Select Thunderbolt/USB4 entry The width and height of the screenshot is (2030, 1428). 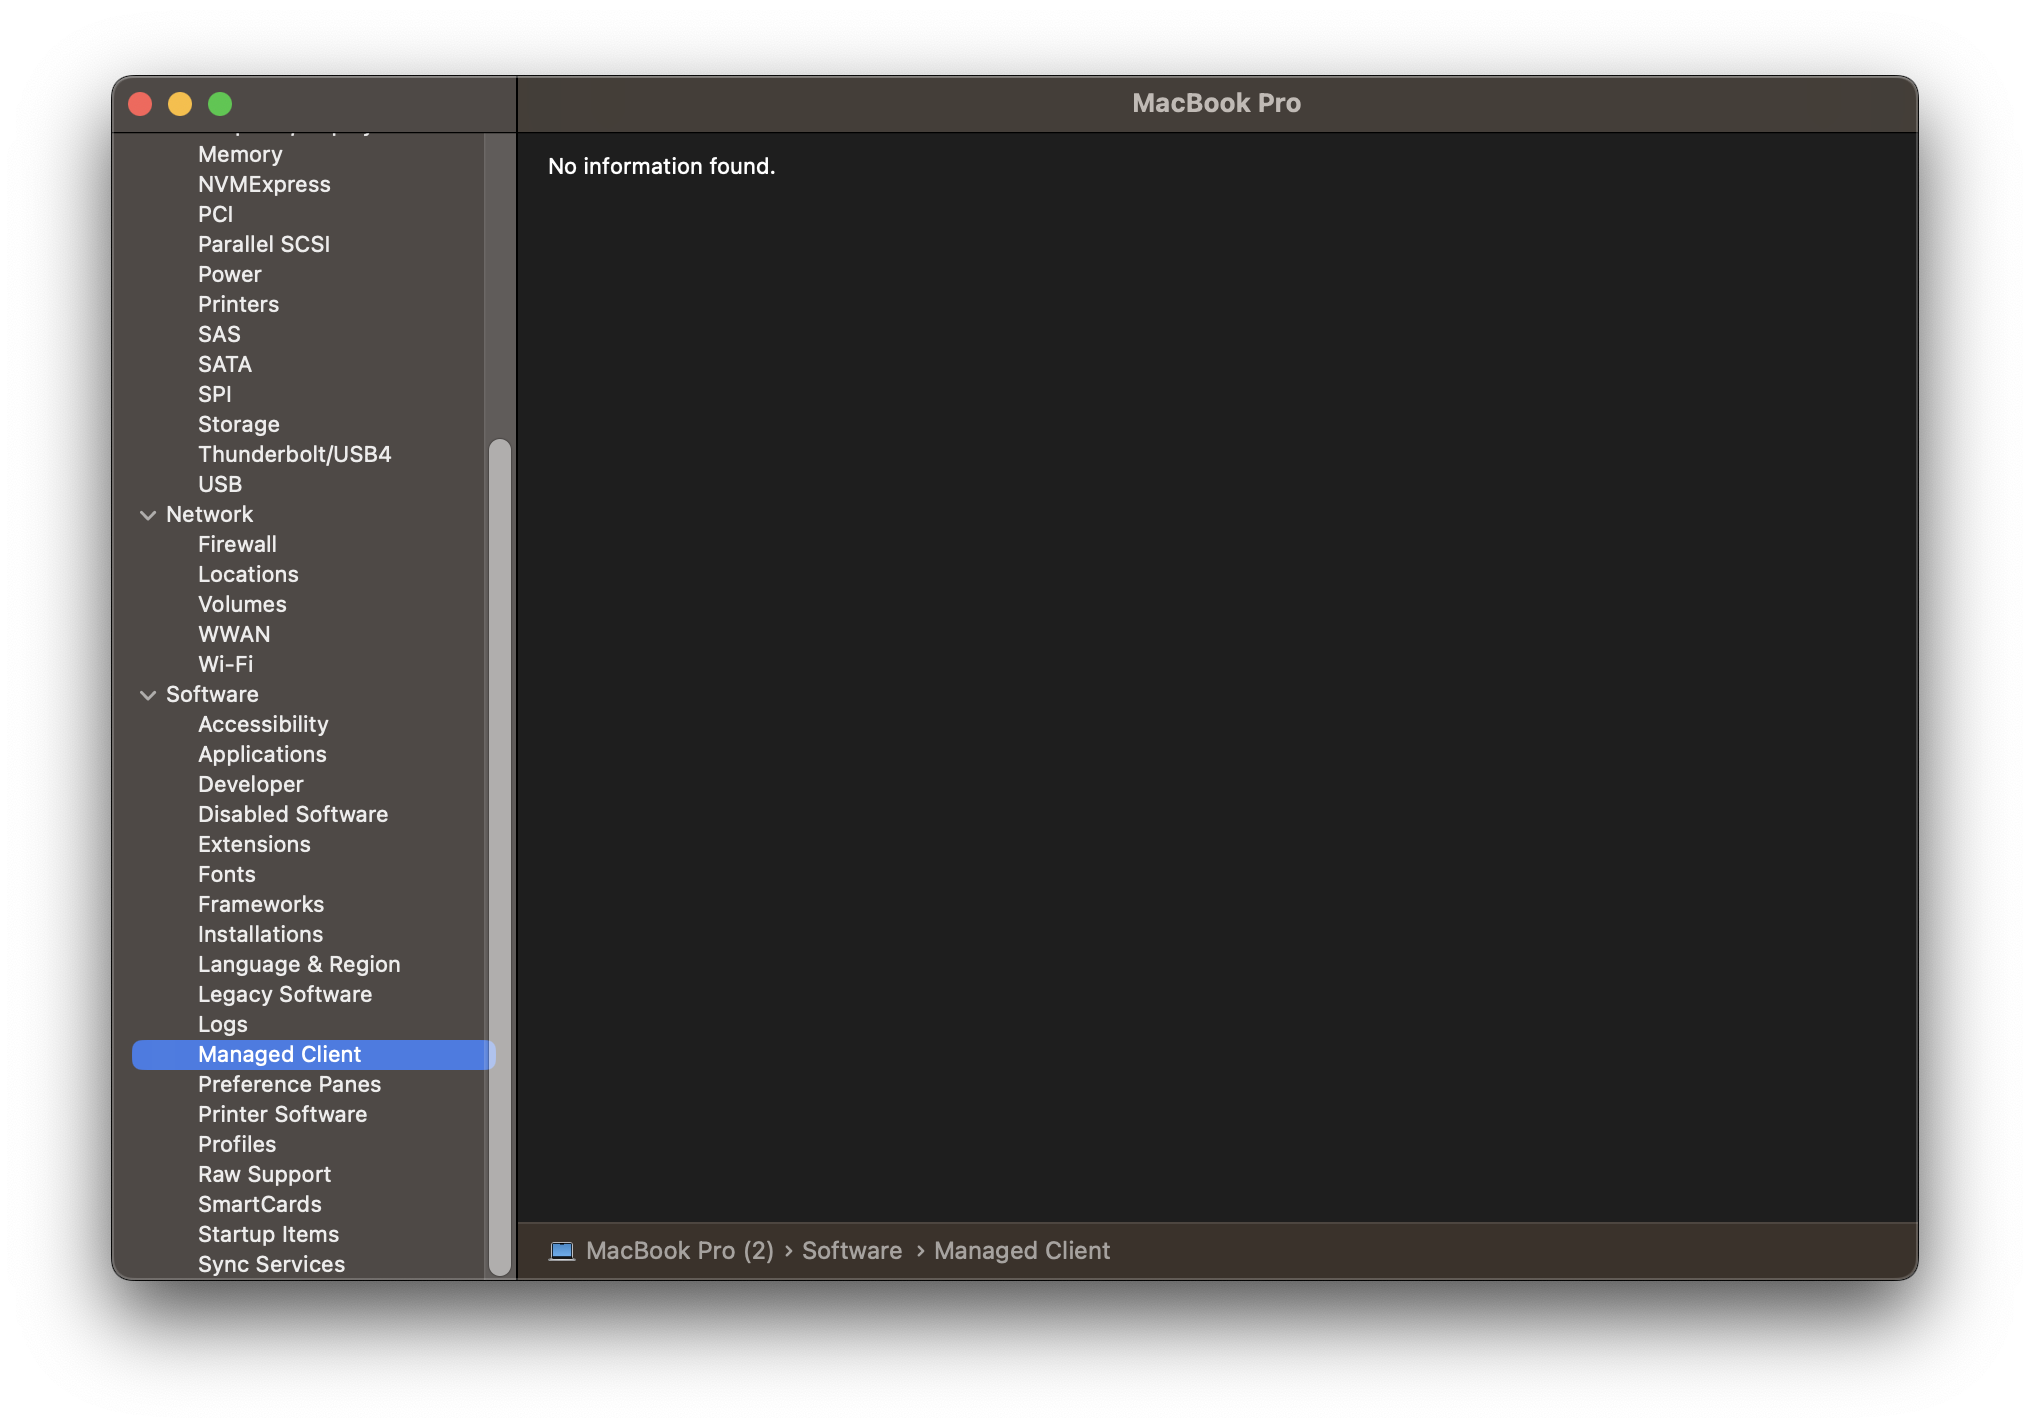point(294,455)
